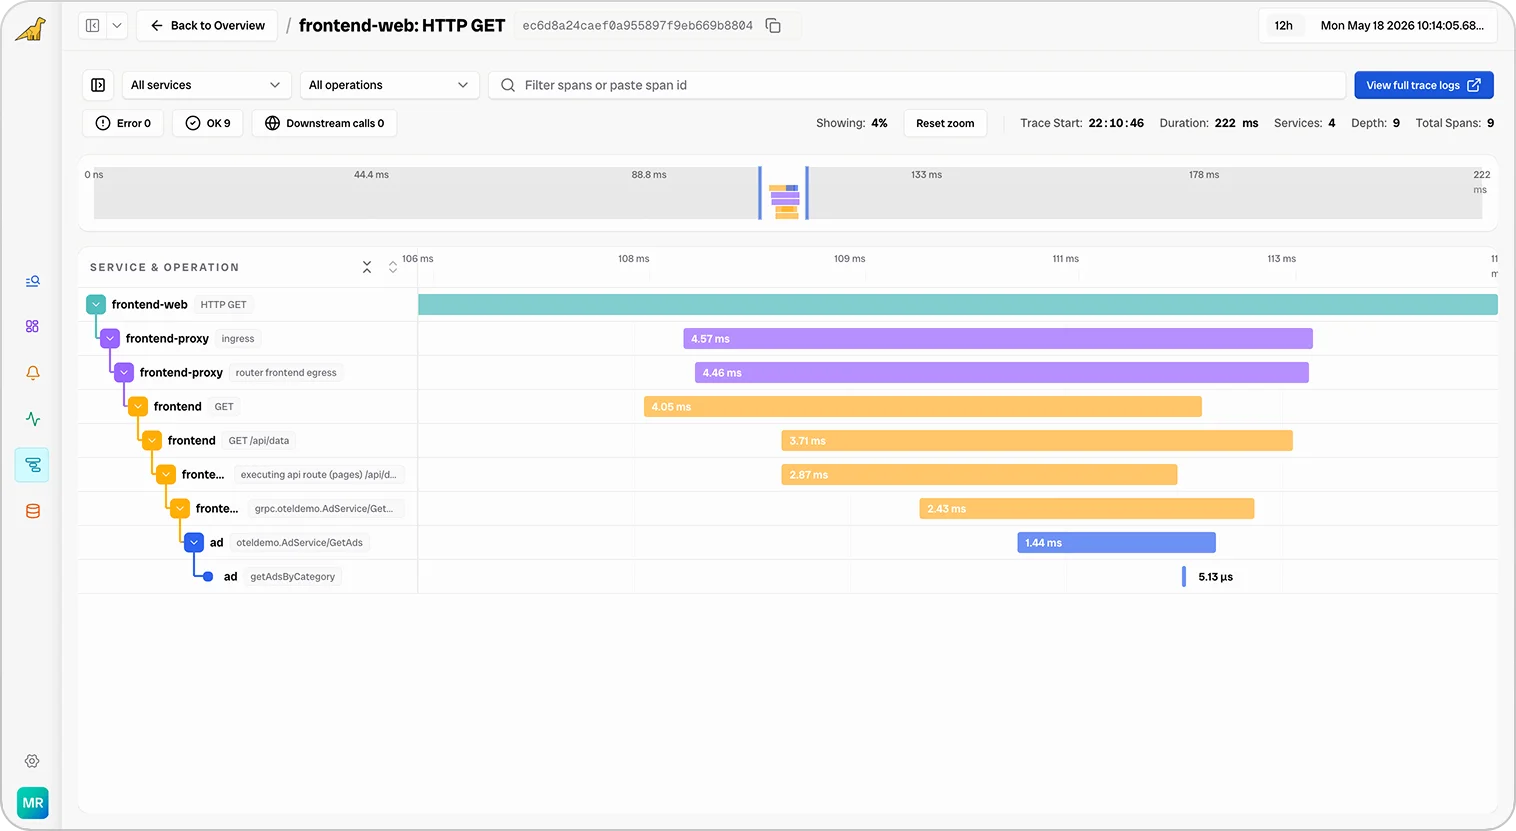Filter by Error 0 spans

[x=123, y=123]
